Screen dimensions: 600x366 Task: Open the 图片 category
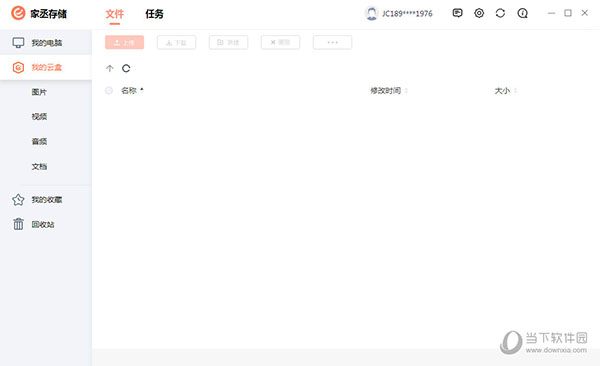pyautogui.click(x=39, y=92)
